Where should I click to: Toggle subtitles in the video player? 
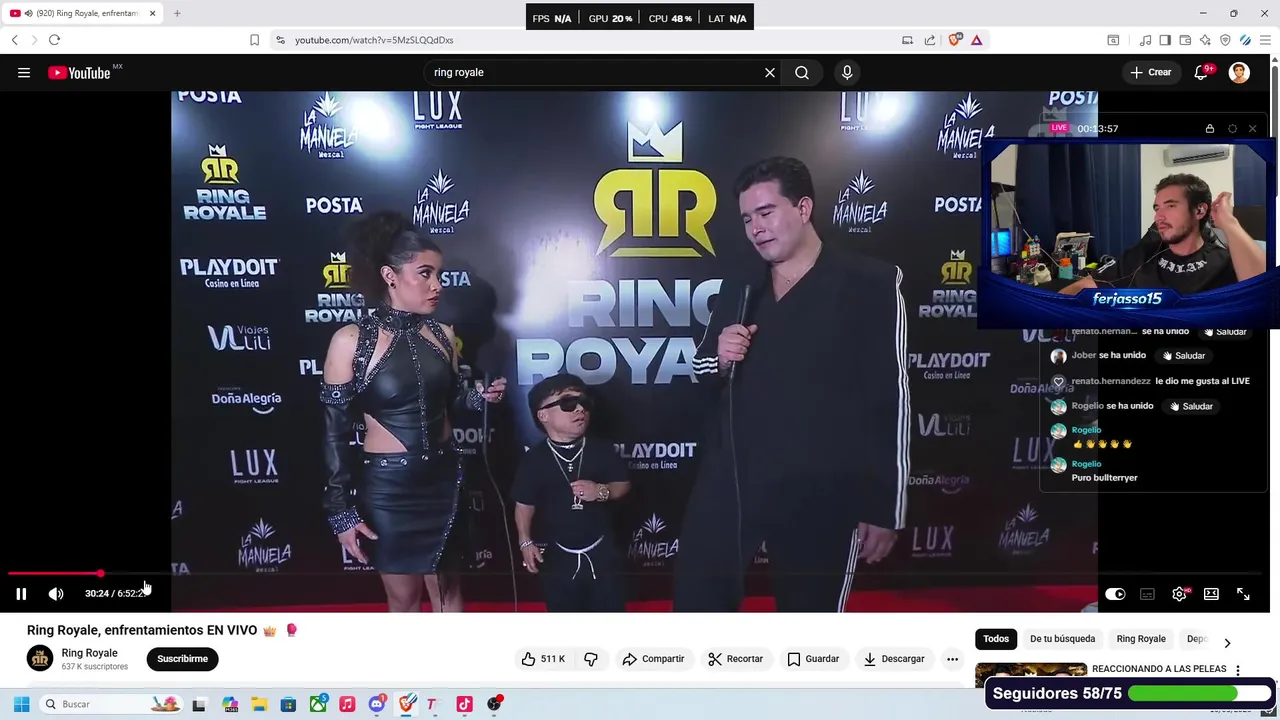pyautogui.click(x=1147, y=594)
